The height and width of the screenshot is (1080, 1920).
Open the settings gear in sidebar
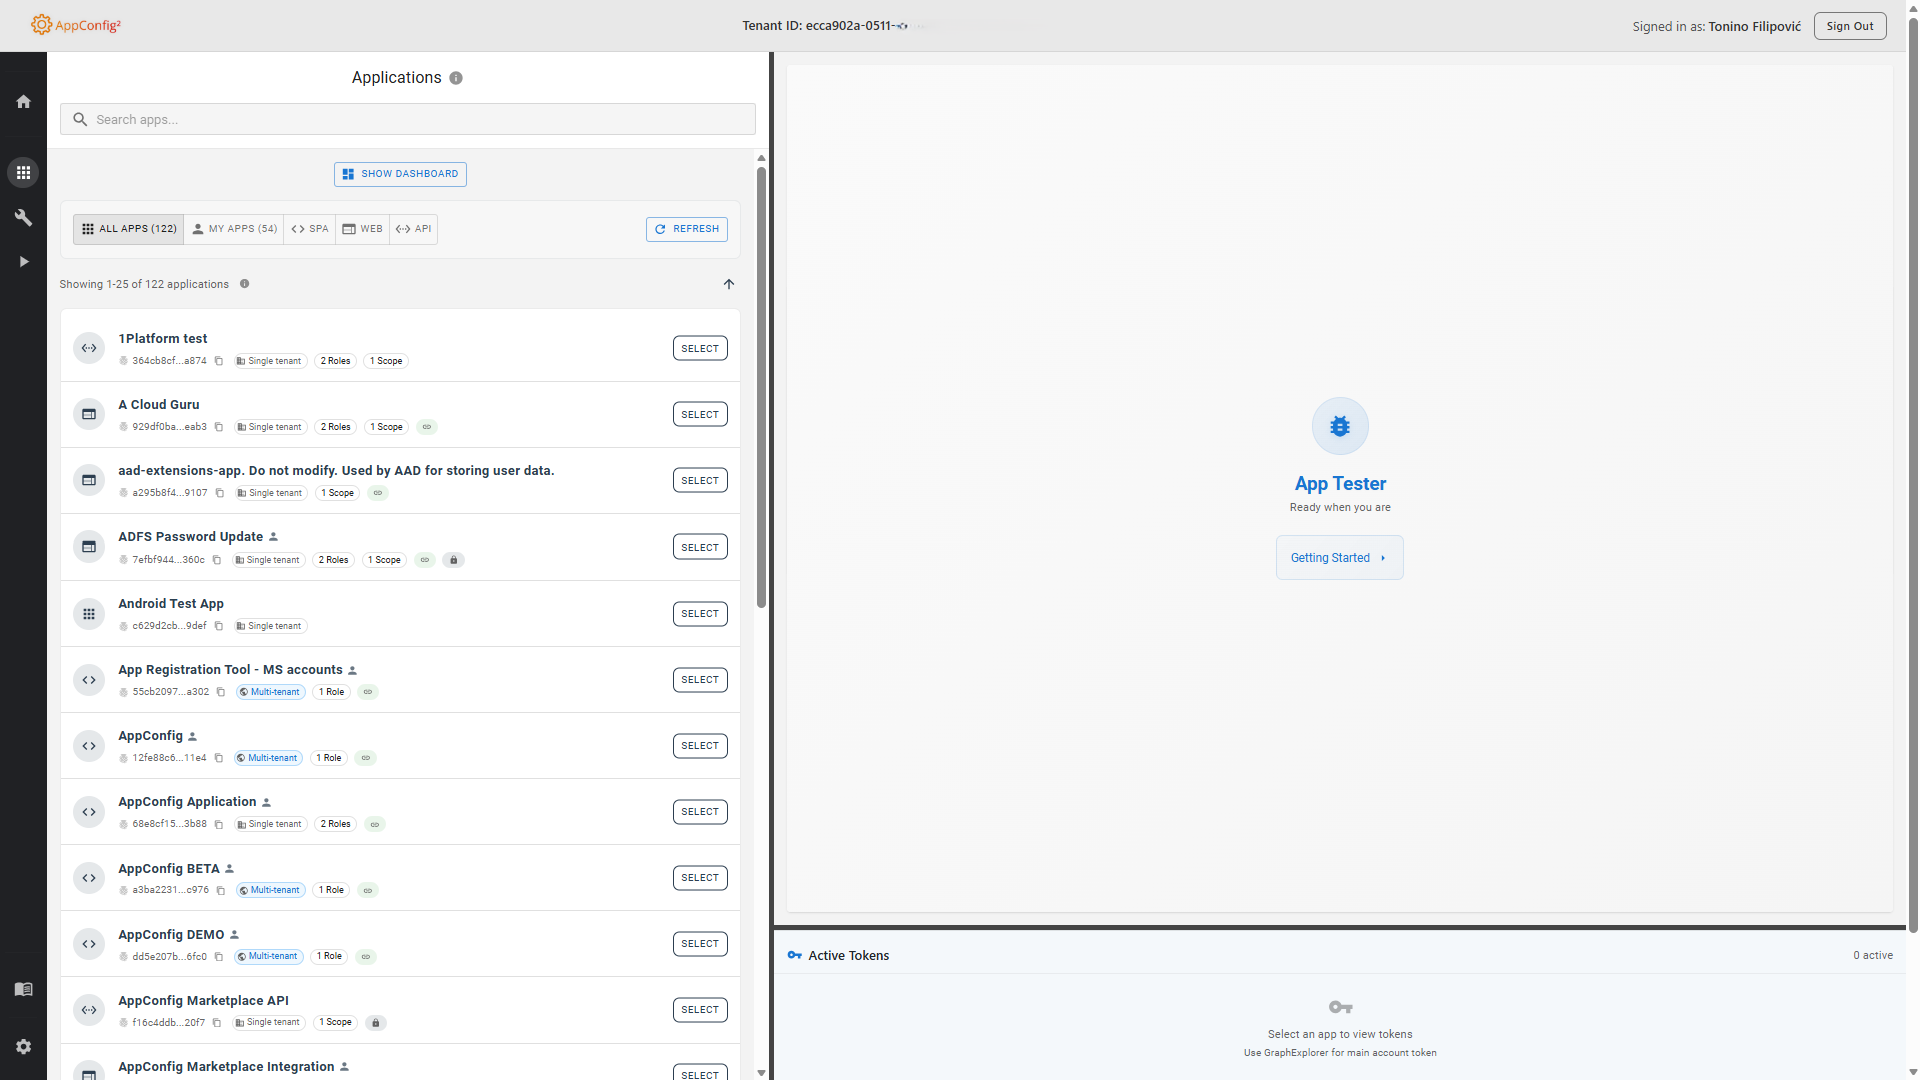click(23, 1046)
